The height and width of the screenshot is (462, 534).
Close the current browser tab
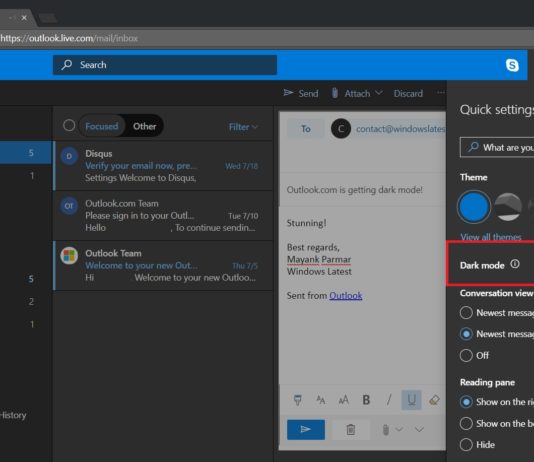pos(24,18)
